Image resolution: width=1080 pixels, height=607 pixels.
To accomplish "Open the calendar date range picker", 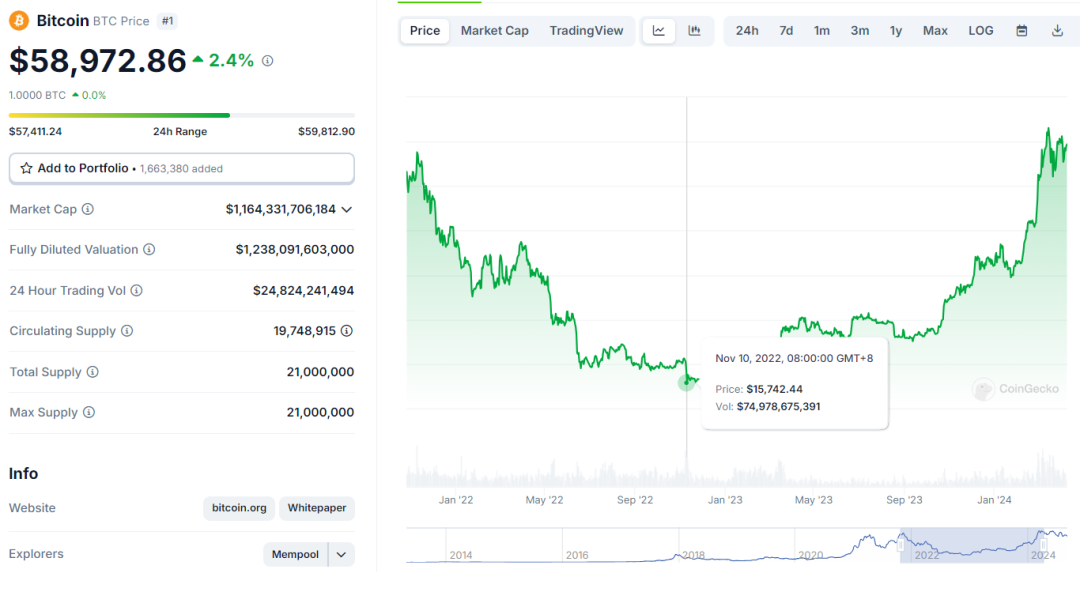I will pos(1021,31).
